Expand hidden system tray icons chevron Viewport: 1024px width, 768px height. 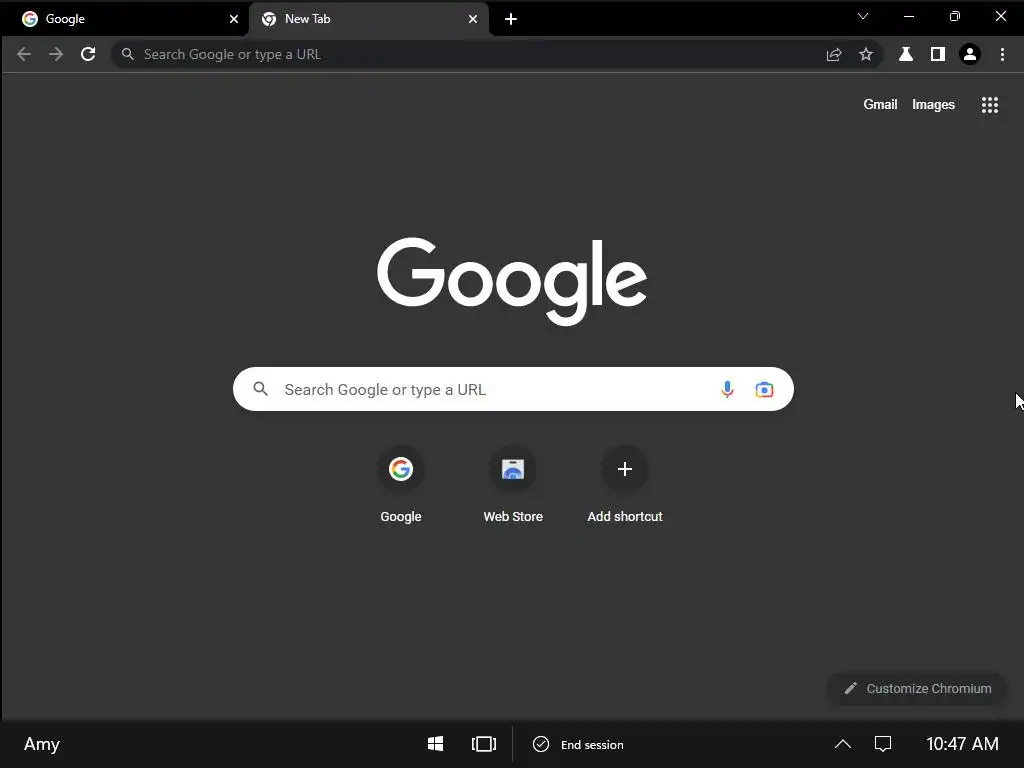pyautogui.click(x=843, y=744)
